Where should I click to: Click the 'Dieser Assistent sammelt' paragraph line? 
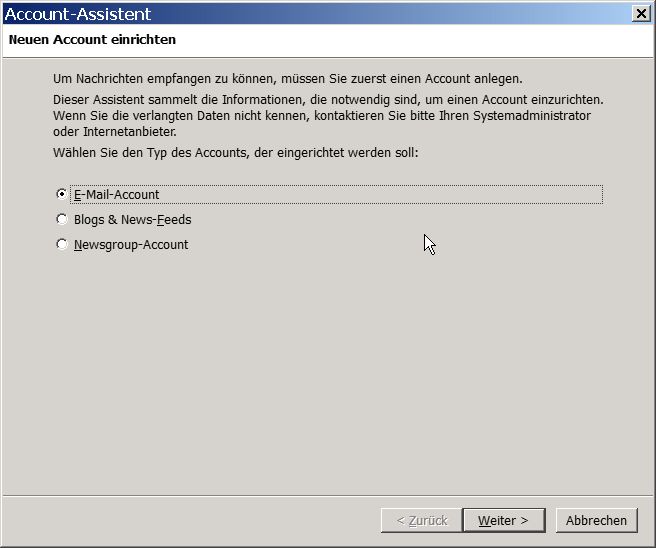point(328,100)
